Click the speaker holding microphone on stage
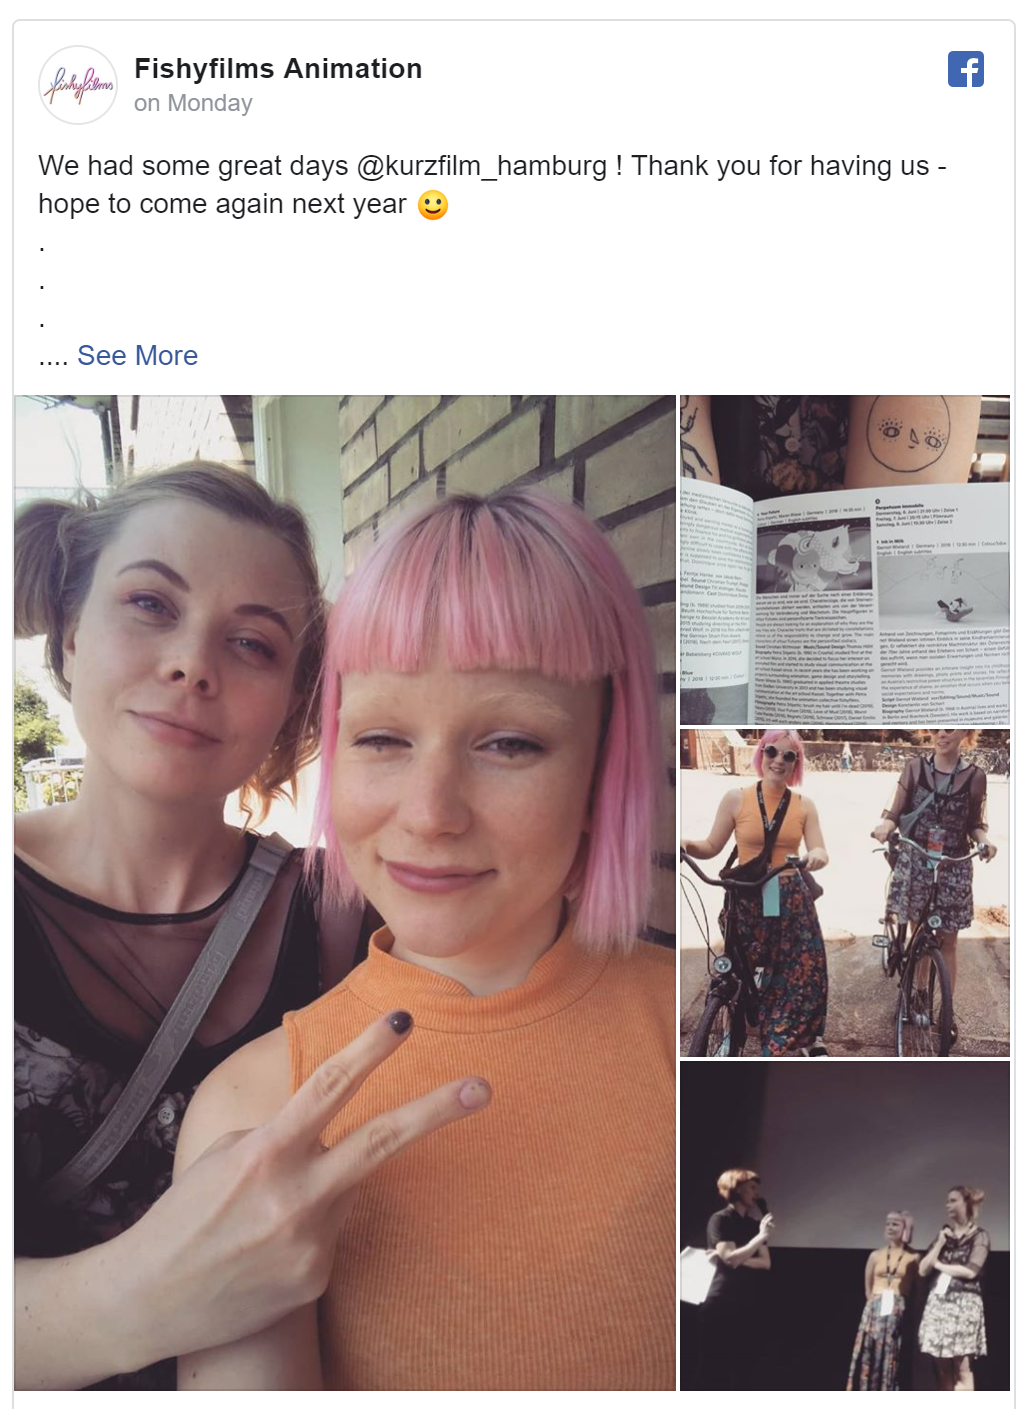Viewport: 1028px width, 1409px height. (x=738, y=1230)
